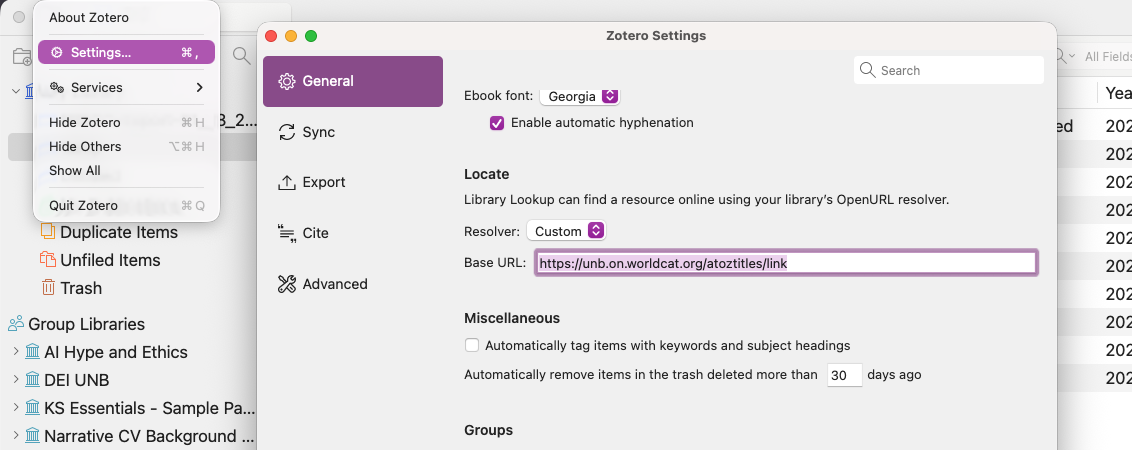Close the Zotero Settings window

[271, 35]
